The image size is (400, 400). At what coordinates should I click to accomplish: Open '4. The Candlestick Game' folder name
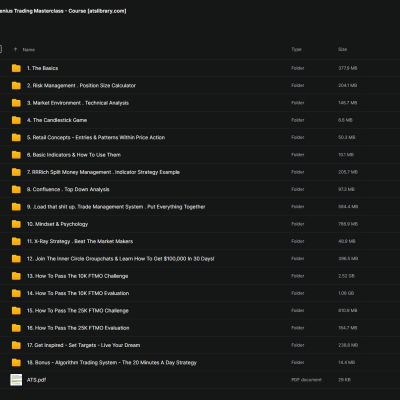point(57,120)
